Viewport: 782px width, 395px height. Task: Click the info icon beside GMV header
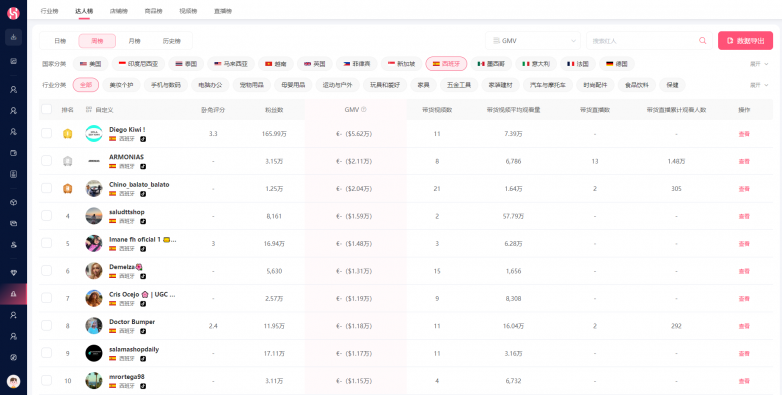coord(364,110)
